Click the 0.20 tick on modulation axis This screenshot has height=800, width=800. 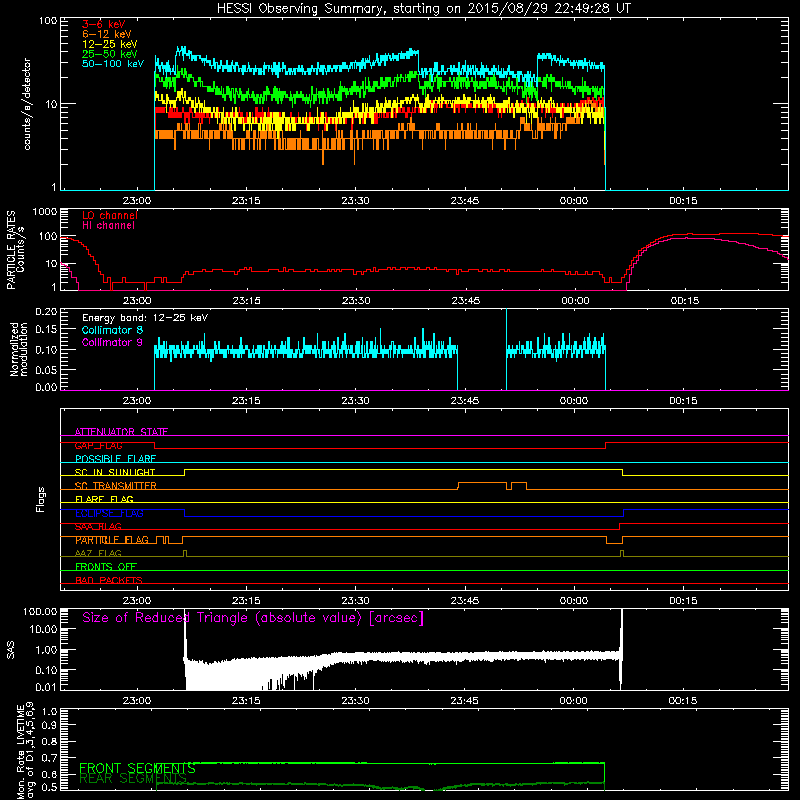46,312
